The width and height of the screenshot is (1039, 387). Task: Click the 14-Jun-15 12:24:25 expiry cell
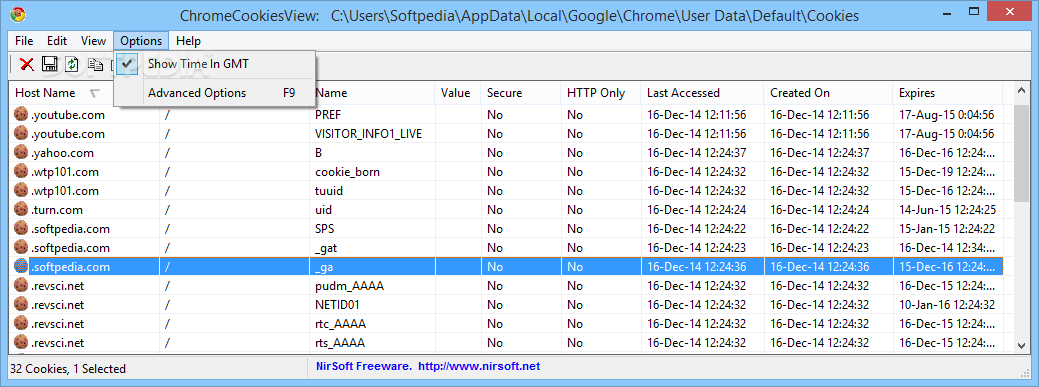coord(947,210)
